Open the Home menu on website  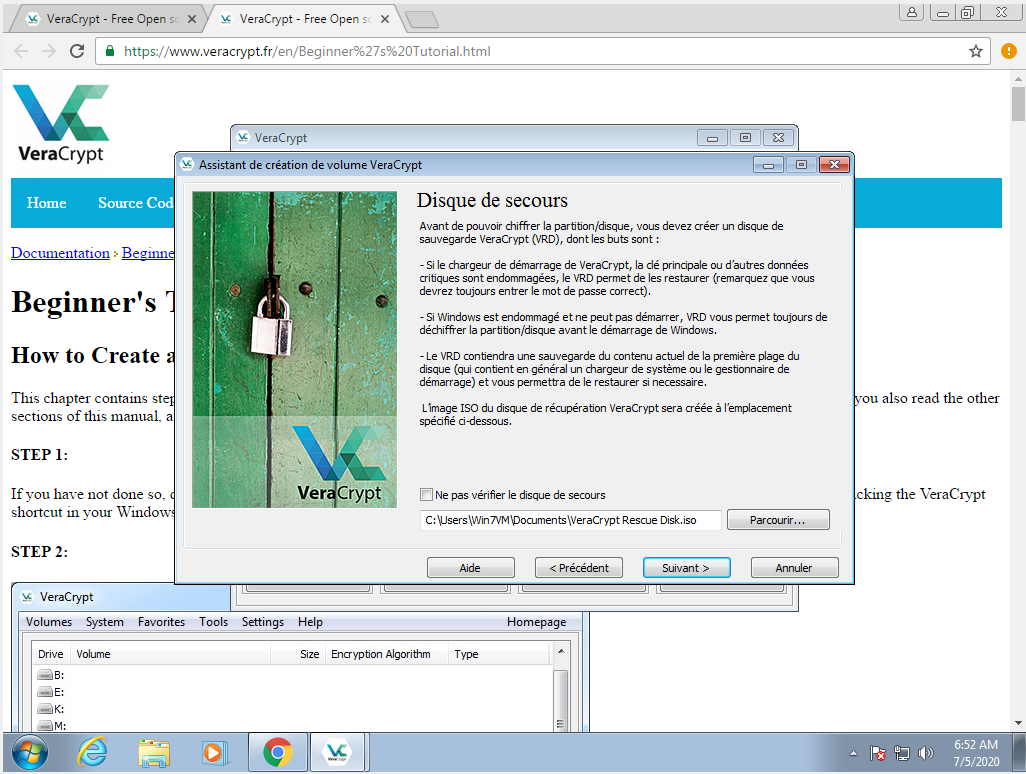coord(46,203)
